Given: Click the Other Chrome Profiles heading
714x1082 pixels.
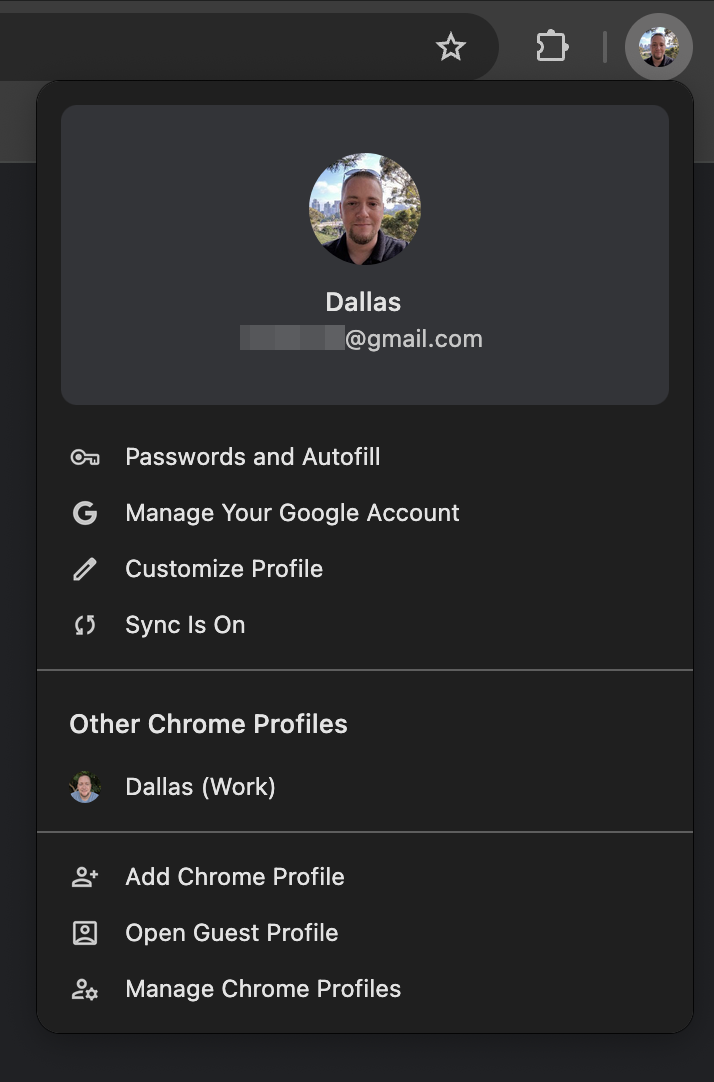Looking at the screenshot, I should 208,724.
